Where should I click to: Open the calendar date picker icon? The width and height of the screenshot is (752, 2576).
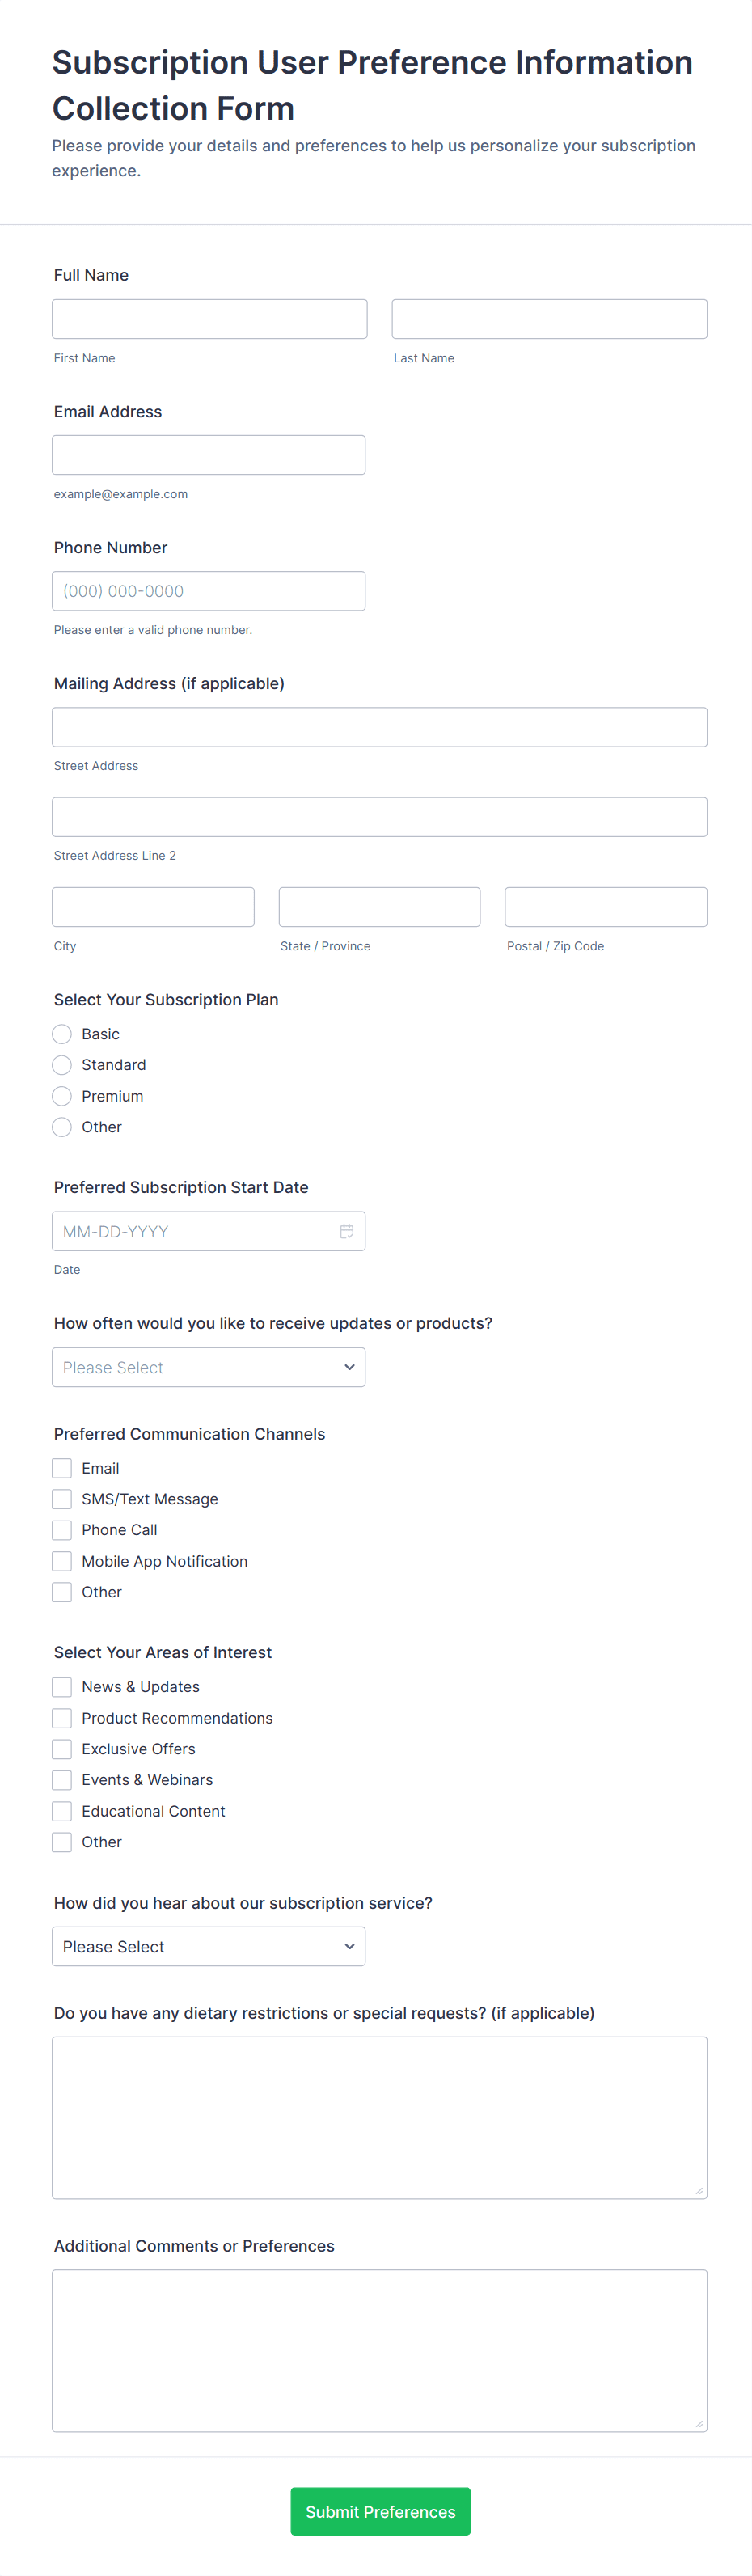(x=346, y=1231)
